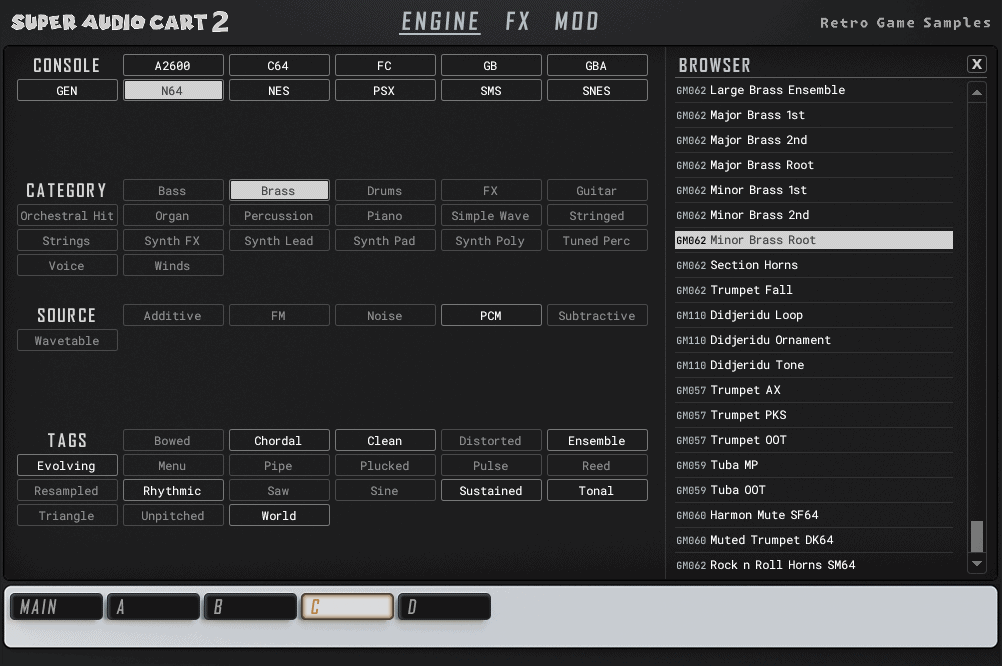The height and width of the screenshot is (666, 1002).
Task: Enable the Subtractive source filter
Action: [597, 315]
